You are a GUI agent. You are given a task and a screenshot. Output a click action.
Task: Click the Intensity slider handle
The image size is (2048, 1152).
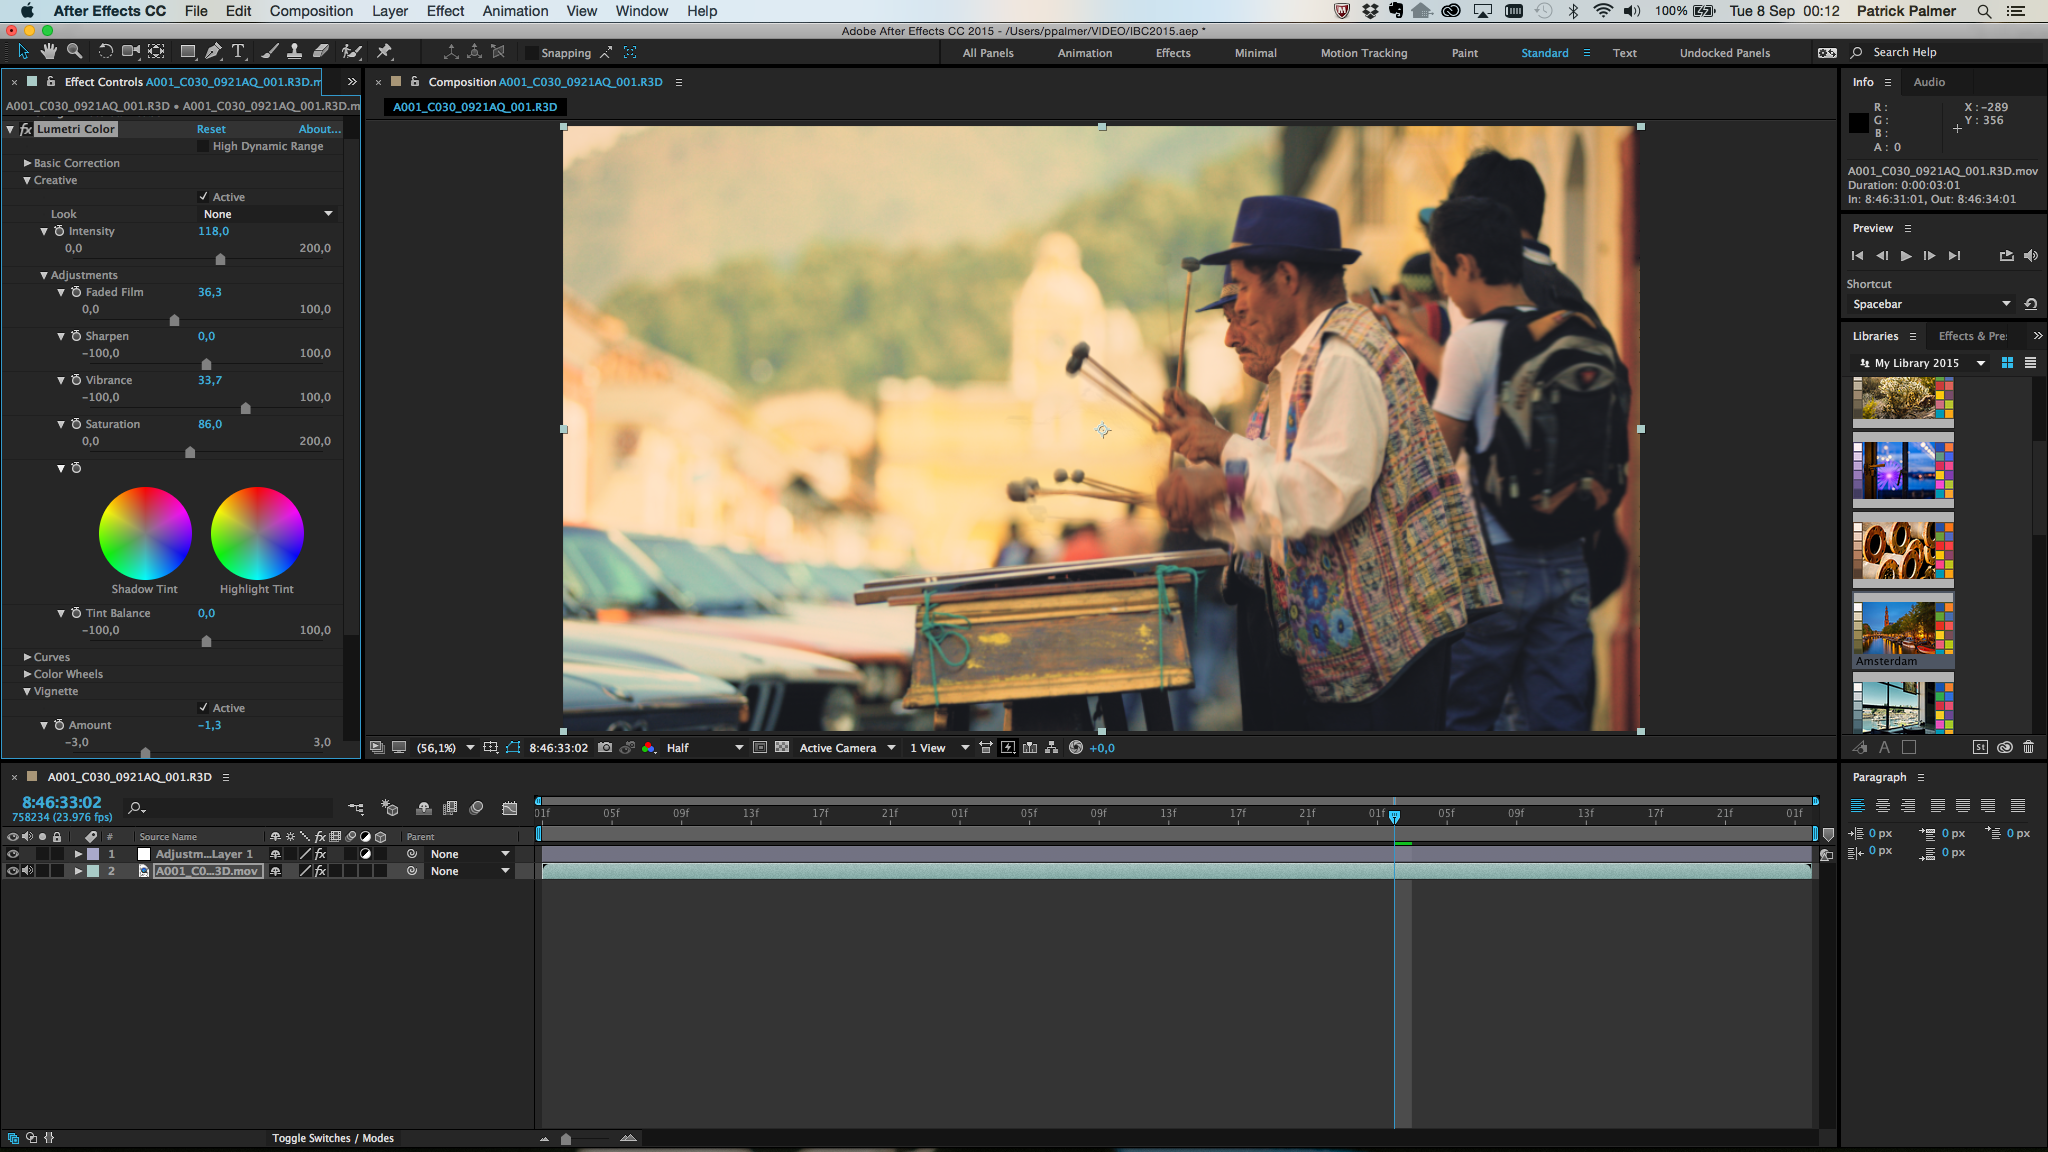pyautogui.click(x=220, y=260)
